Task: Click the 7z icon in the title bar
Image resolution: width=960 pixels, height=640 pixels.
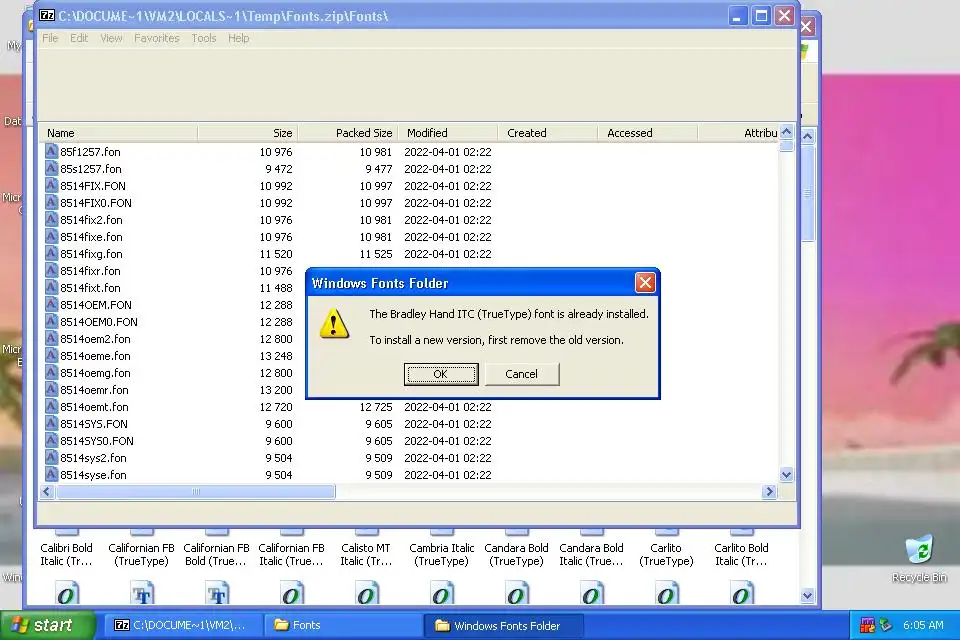Action: coord(47,15)
